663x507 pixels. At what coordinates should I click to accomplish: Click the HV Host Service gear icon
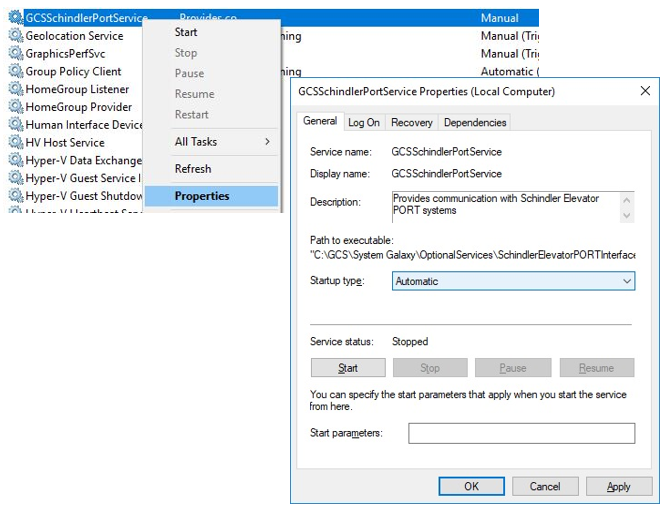[x=16, y=142]
